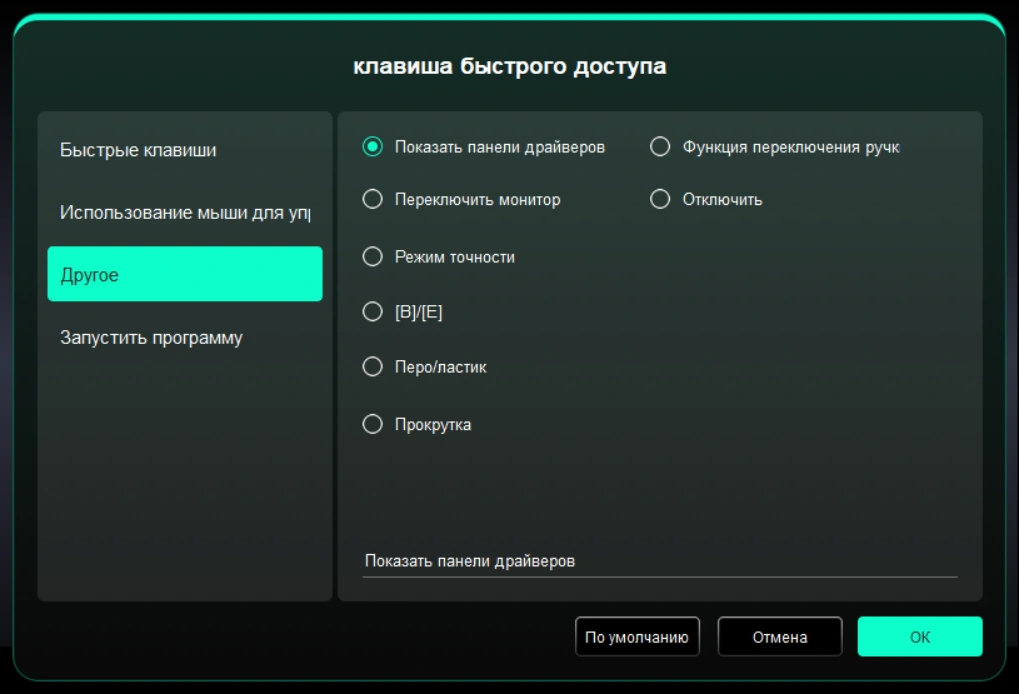Click the 'Отмена' button
This screenshot has width=1019, height=694.
click(x=779, y=637)
